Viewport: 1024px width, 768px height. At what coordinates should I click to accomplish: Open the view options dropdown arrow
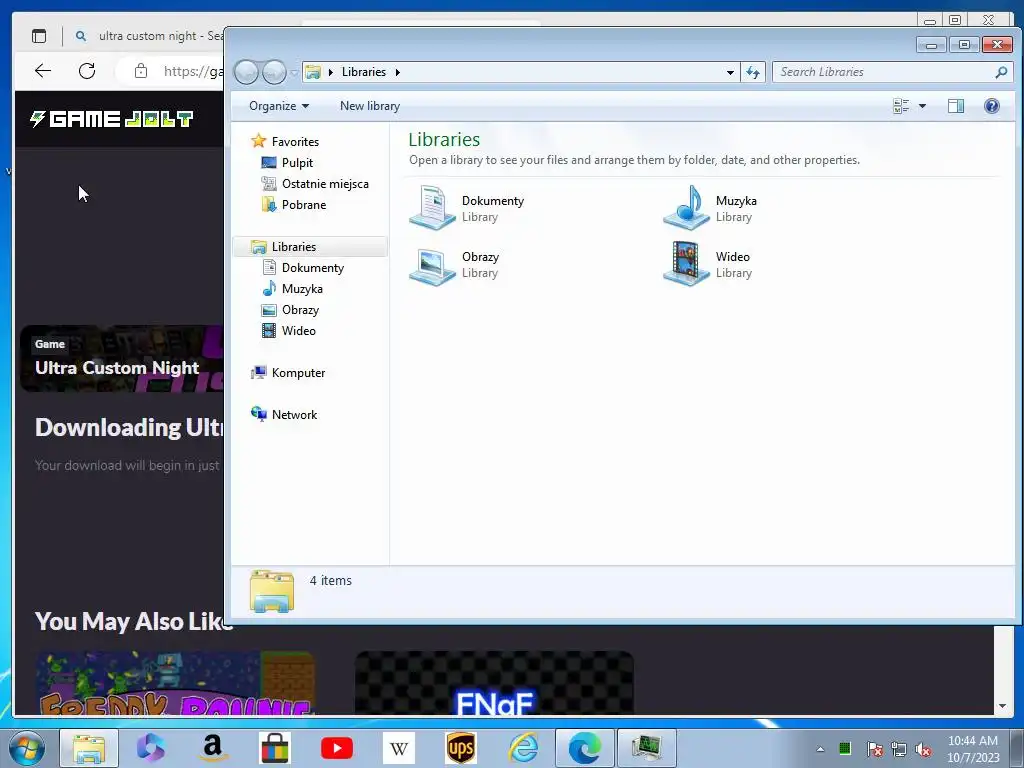(x=922, y=106)
